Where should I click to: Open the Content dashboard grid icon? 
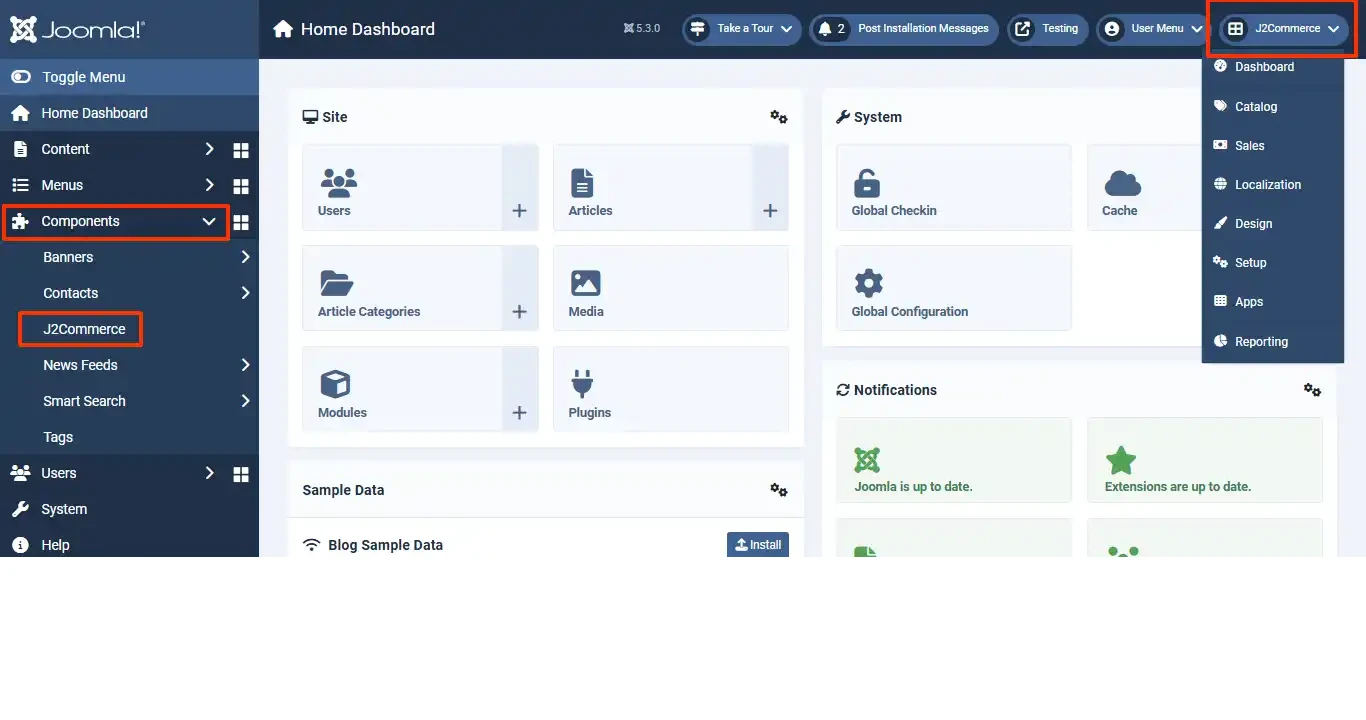[241, 150]
